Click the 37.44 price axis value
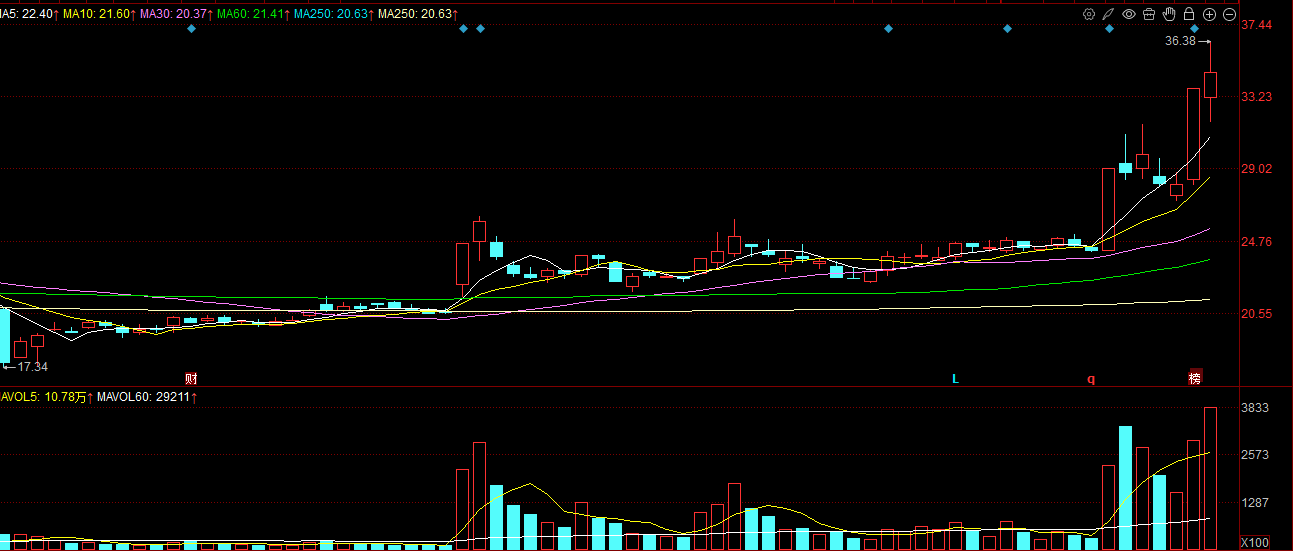The image size is (1293, 551). click(x=1256, y=24)
